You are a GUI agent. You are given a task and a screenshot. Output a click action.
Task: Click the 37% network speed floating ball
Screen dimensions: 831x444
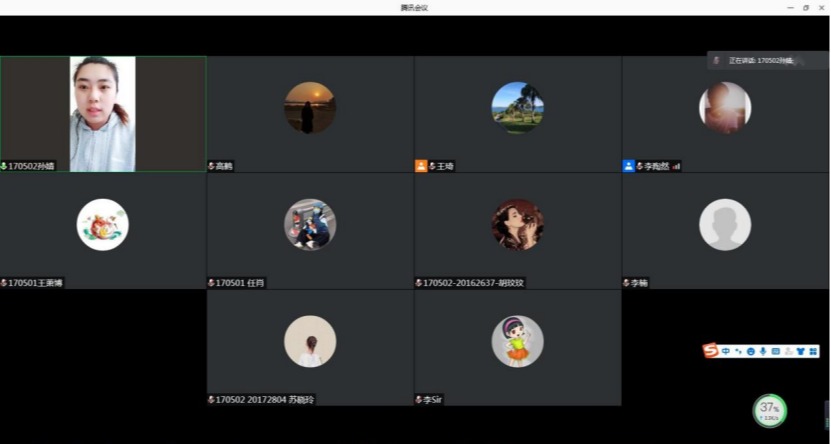pos(769,410)
